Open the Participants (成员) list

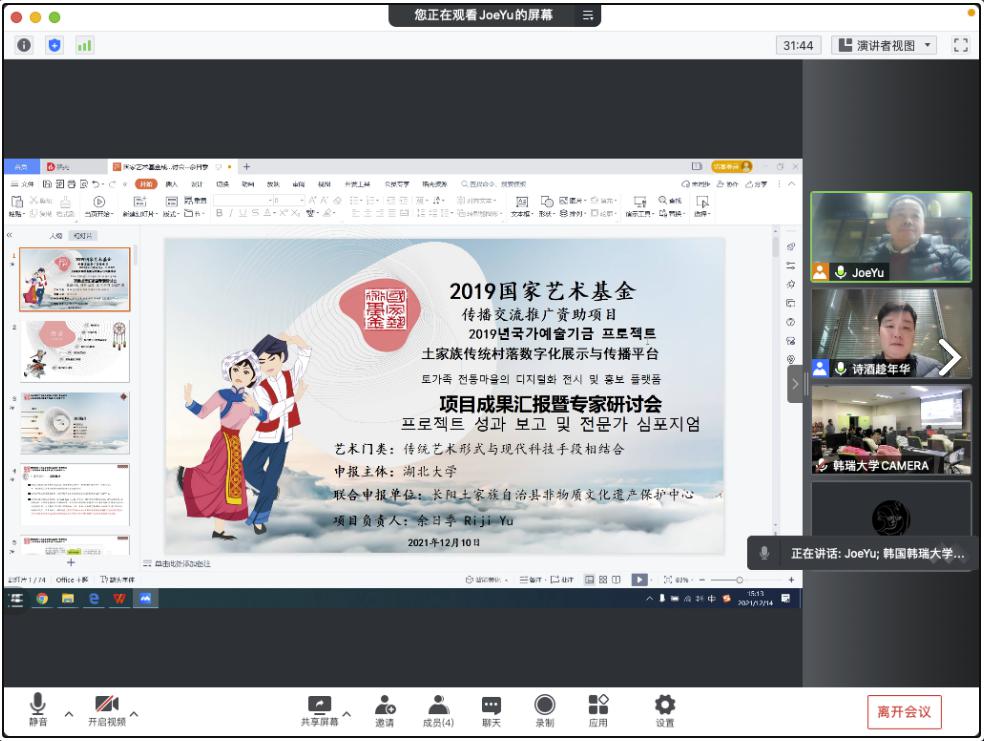coord(438,711)
